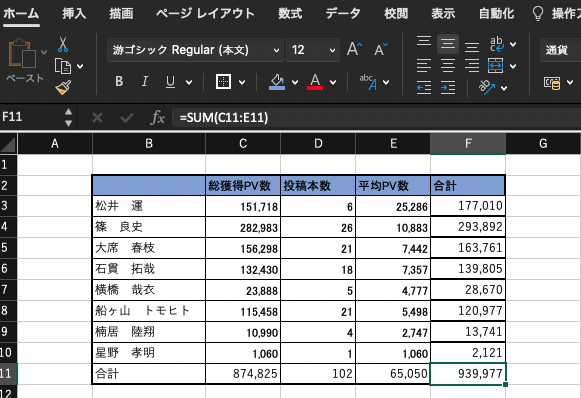This screenshot has width=581, height=398.
Task: Open the 数式 ribbon tab
Action: click(290, 13)
